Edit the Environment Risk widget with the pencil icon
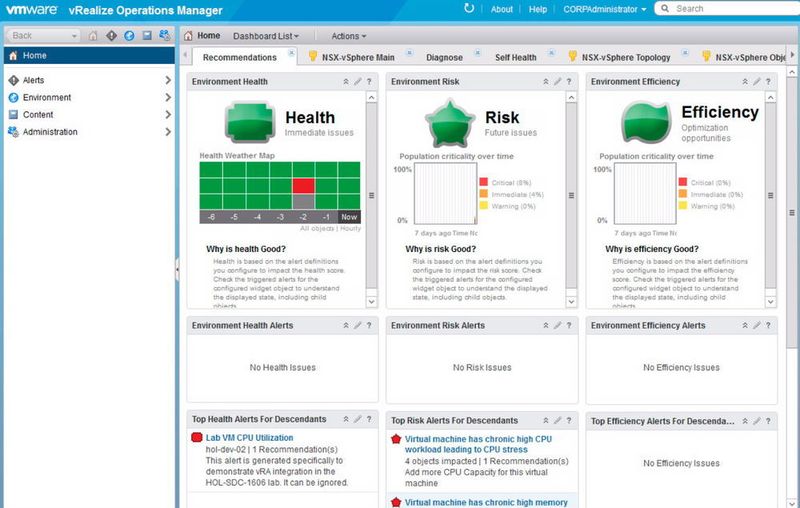Image resolution: width=800 pixels, height=508 pixels. 558,82
